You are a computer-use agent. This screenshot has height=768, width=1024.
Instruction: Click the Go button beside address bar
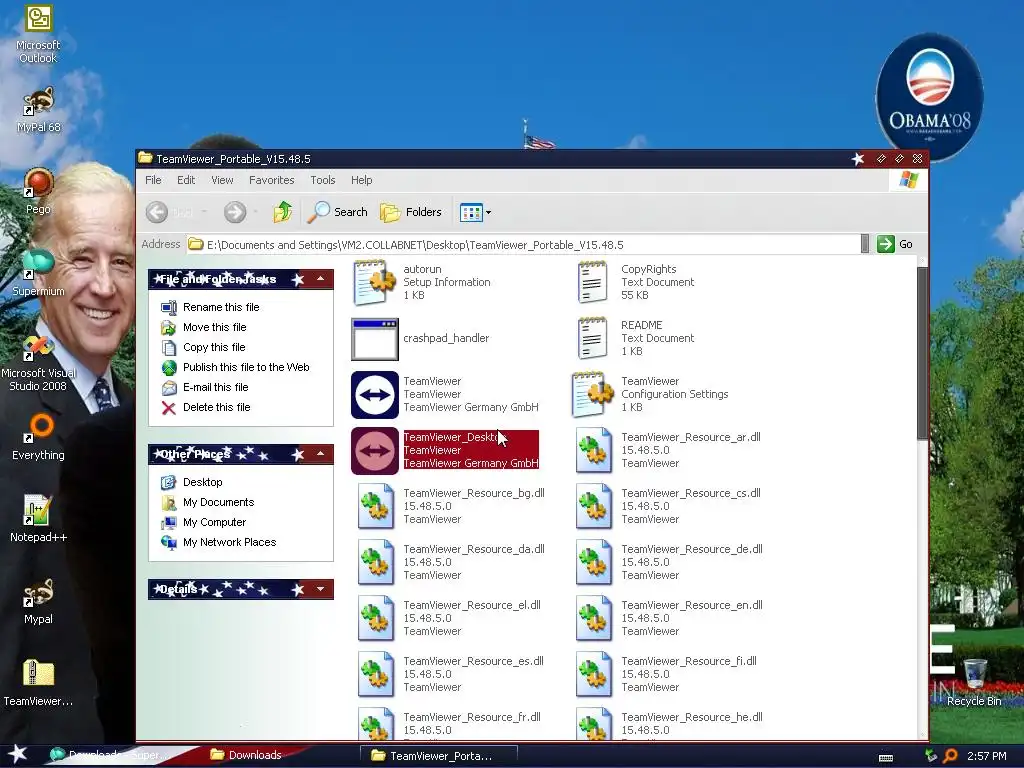895,244
